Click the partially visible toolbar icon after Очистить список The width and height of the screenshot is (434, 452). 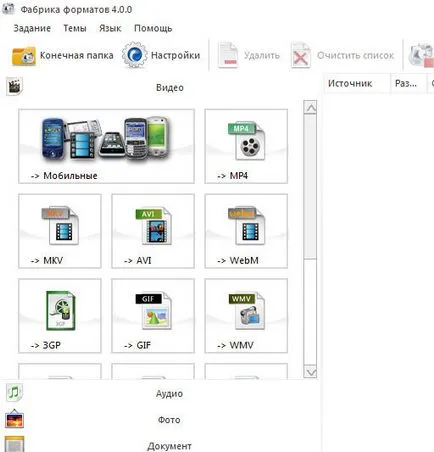click(422, 55)
